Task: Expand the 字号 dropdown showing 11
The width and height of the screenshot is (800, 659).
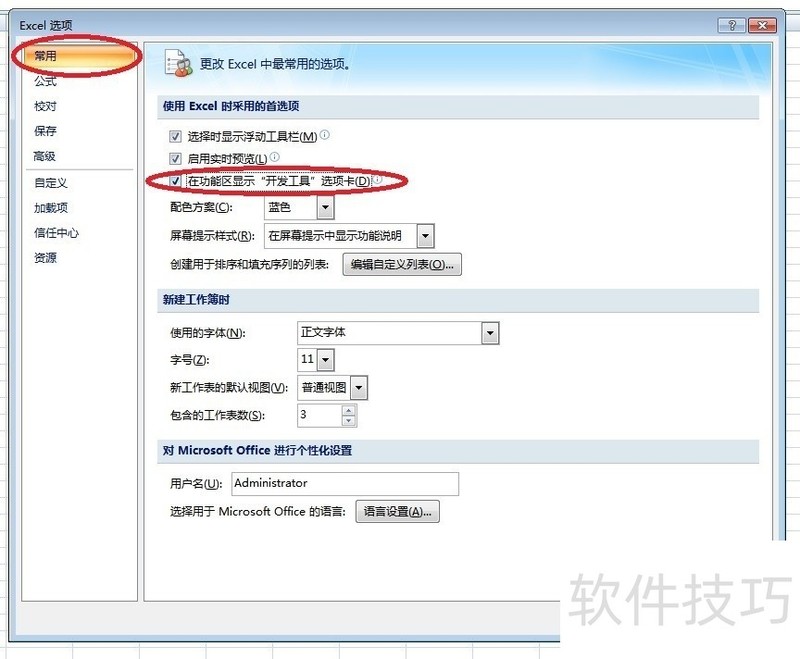Action: [x=326, y=360]
